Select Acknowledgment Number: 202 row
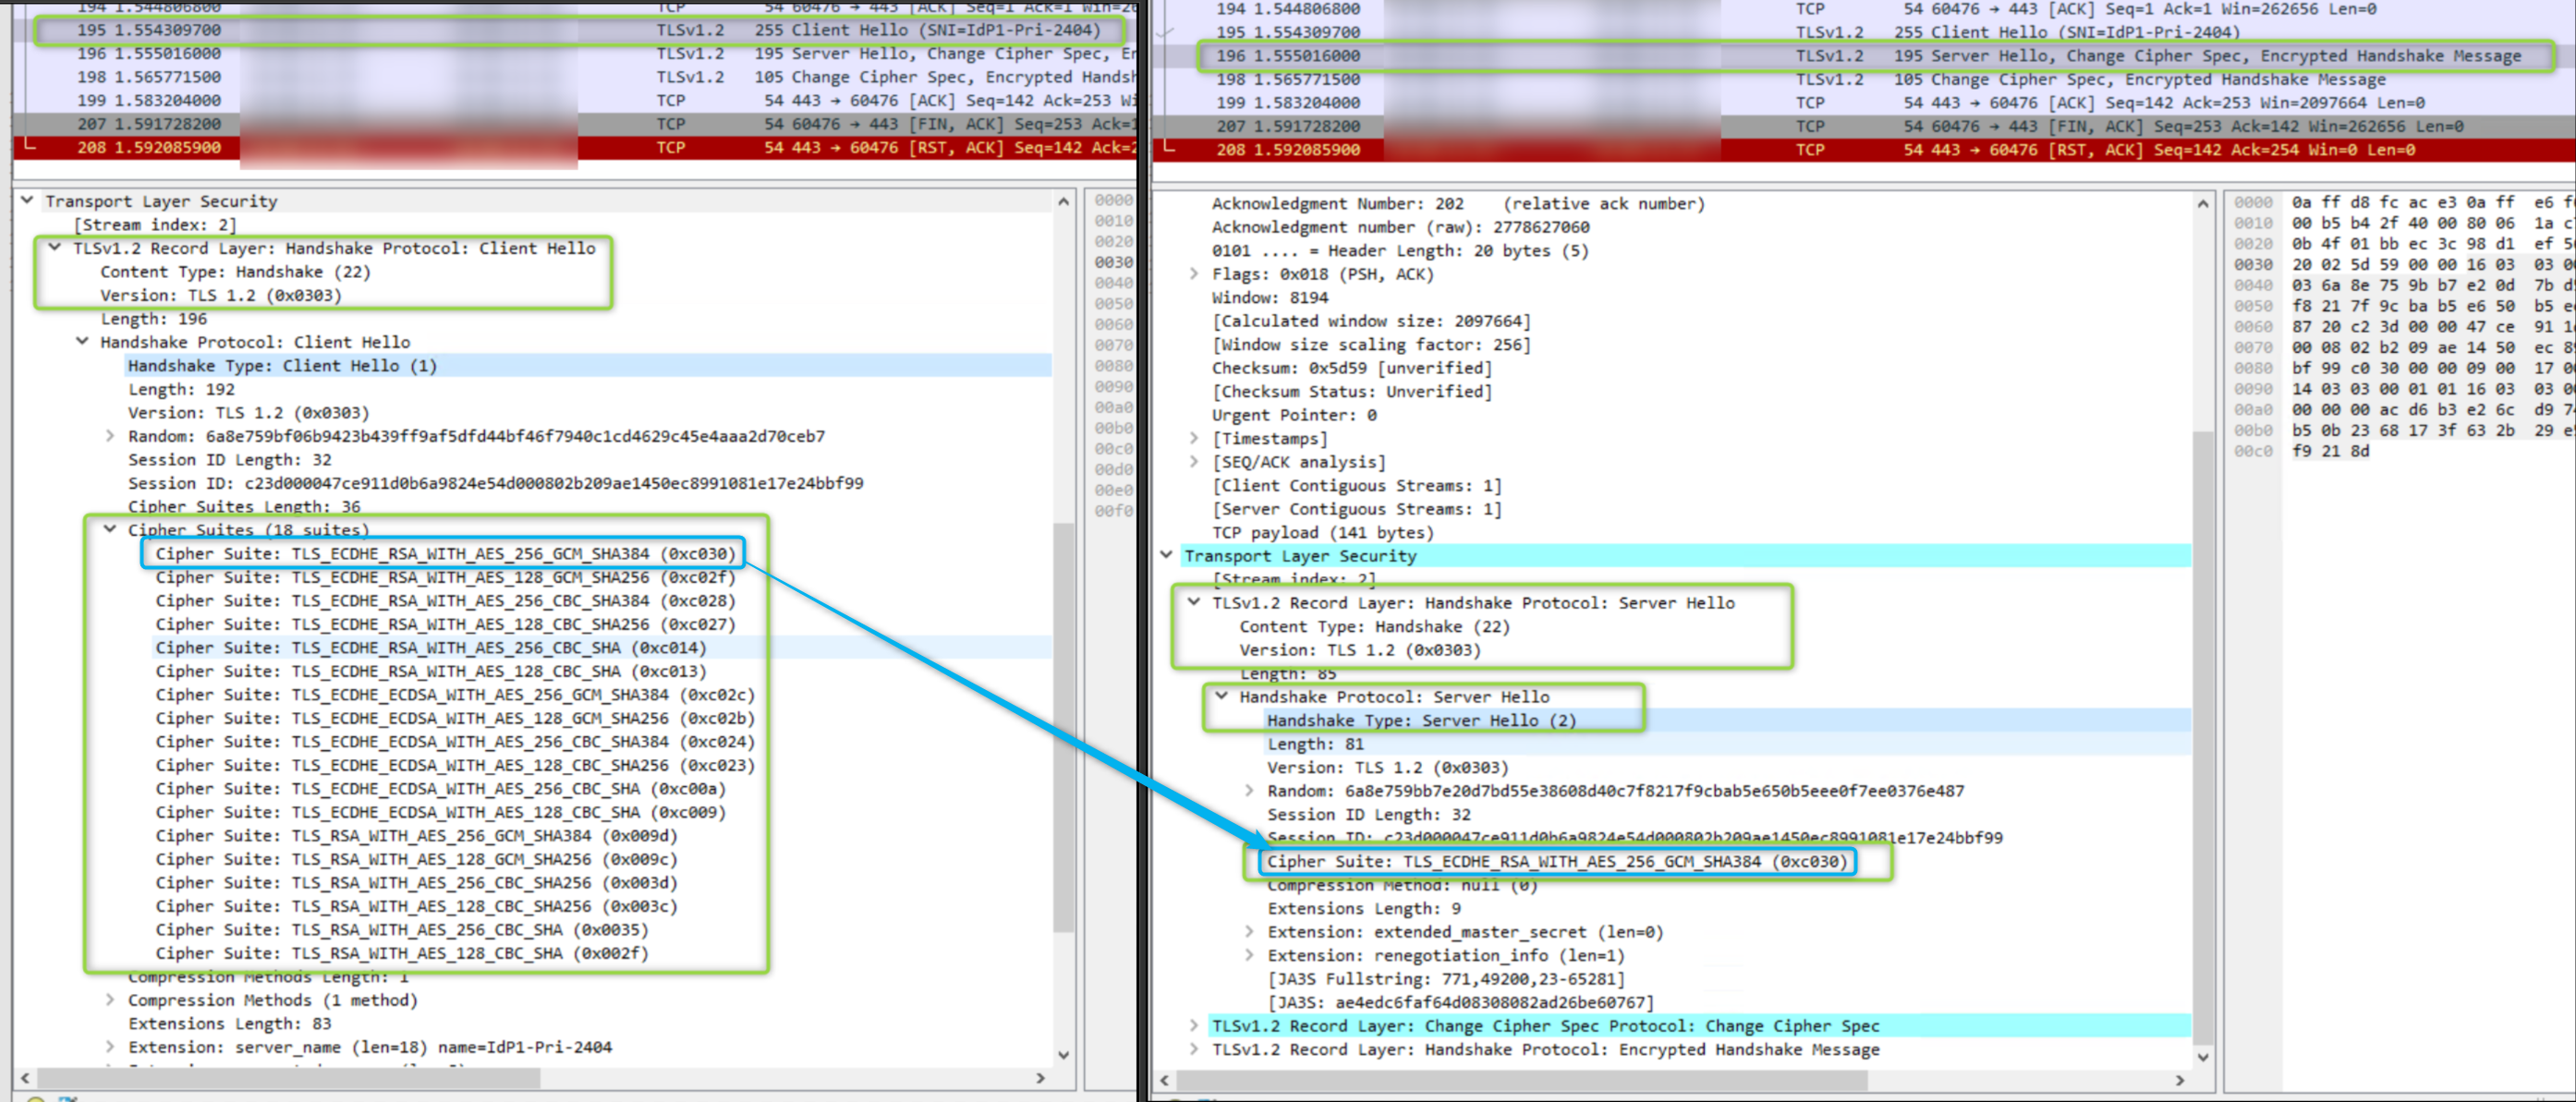This screenshot has width=2576, height=1102. pos(1458,204)
